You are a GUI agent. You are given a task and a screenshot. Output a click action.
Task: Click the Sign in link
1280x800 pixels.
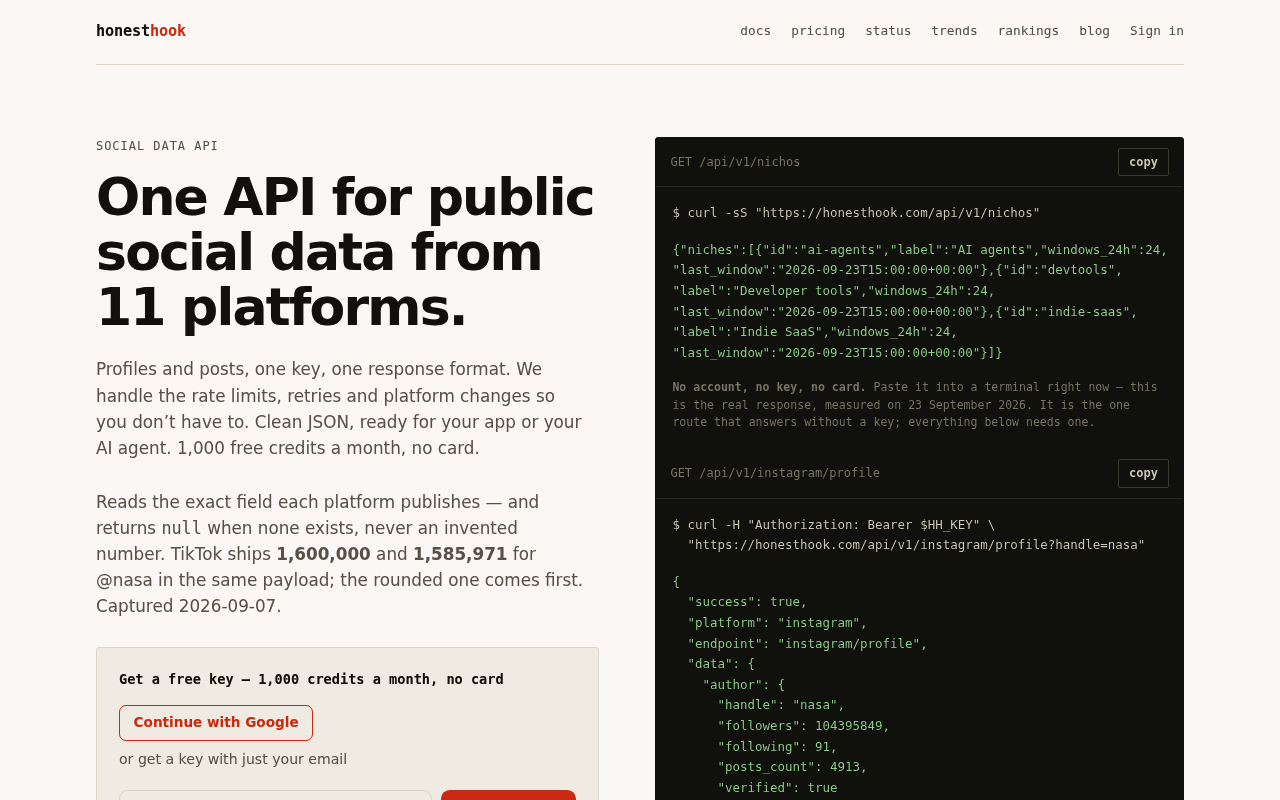pyautogui.click(x=1157, y=31)
